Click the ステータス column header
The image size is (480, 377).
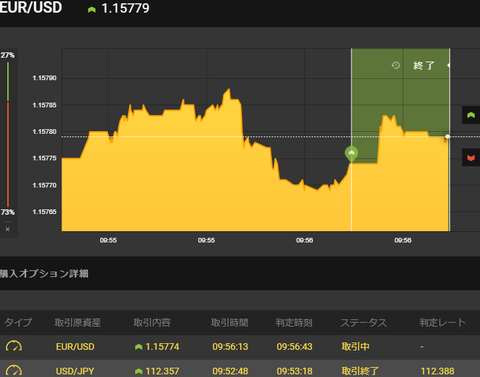[363, 322]
